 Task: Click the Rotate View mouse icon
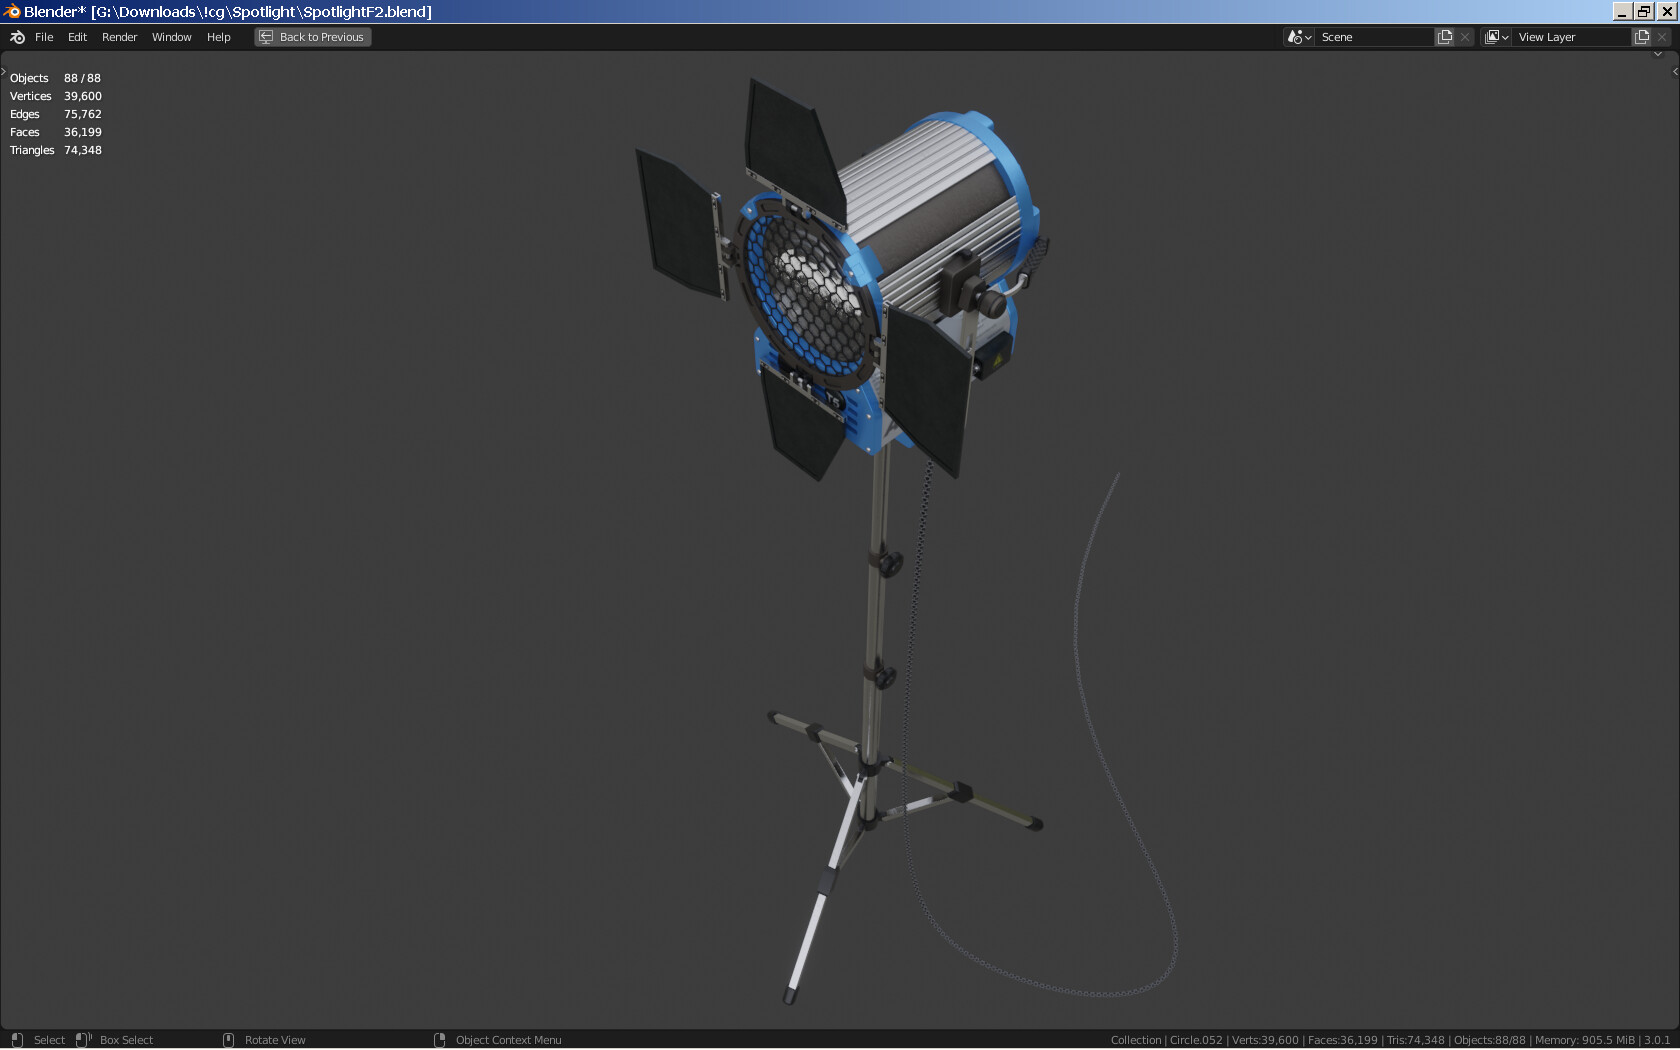click(228, 1040)
